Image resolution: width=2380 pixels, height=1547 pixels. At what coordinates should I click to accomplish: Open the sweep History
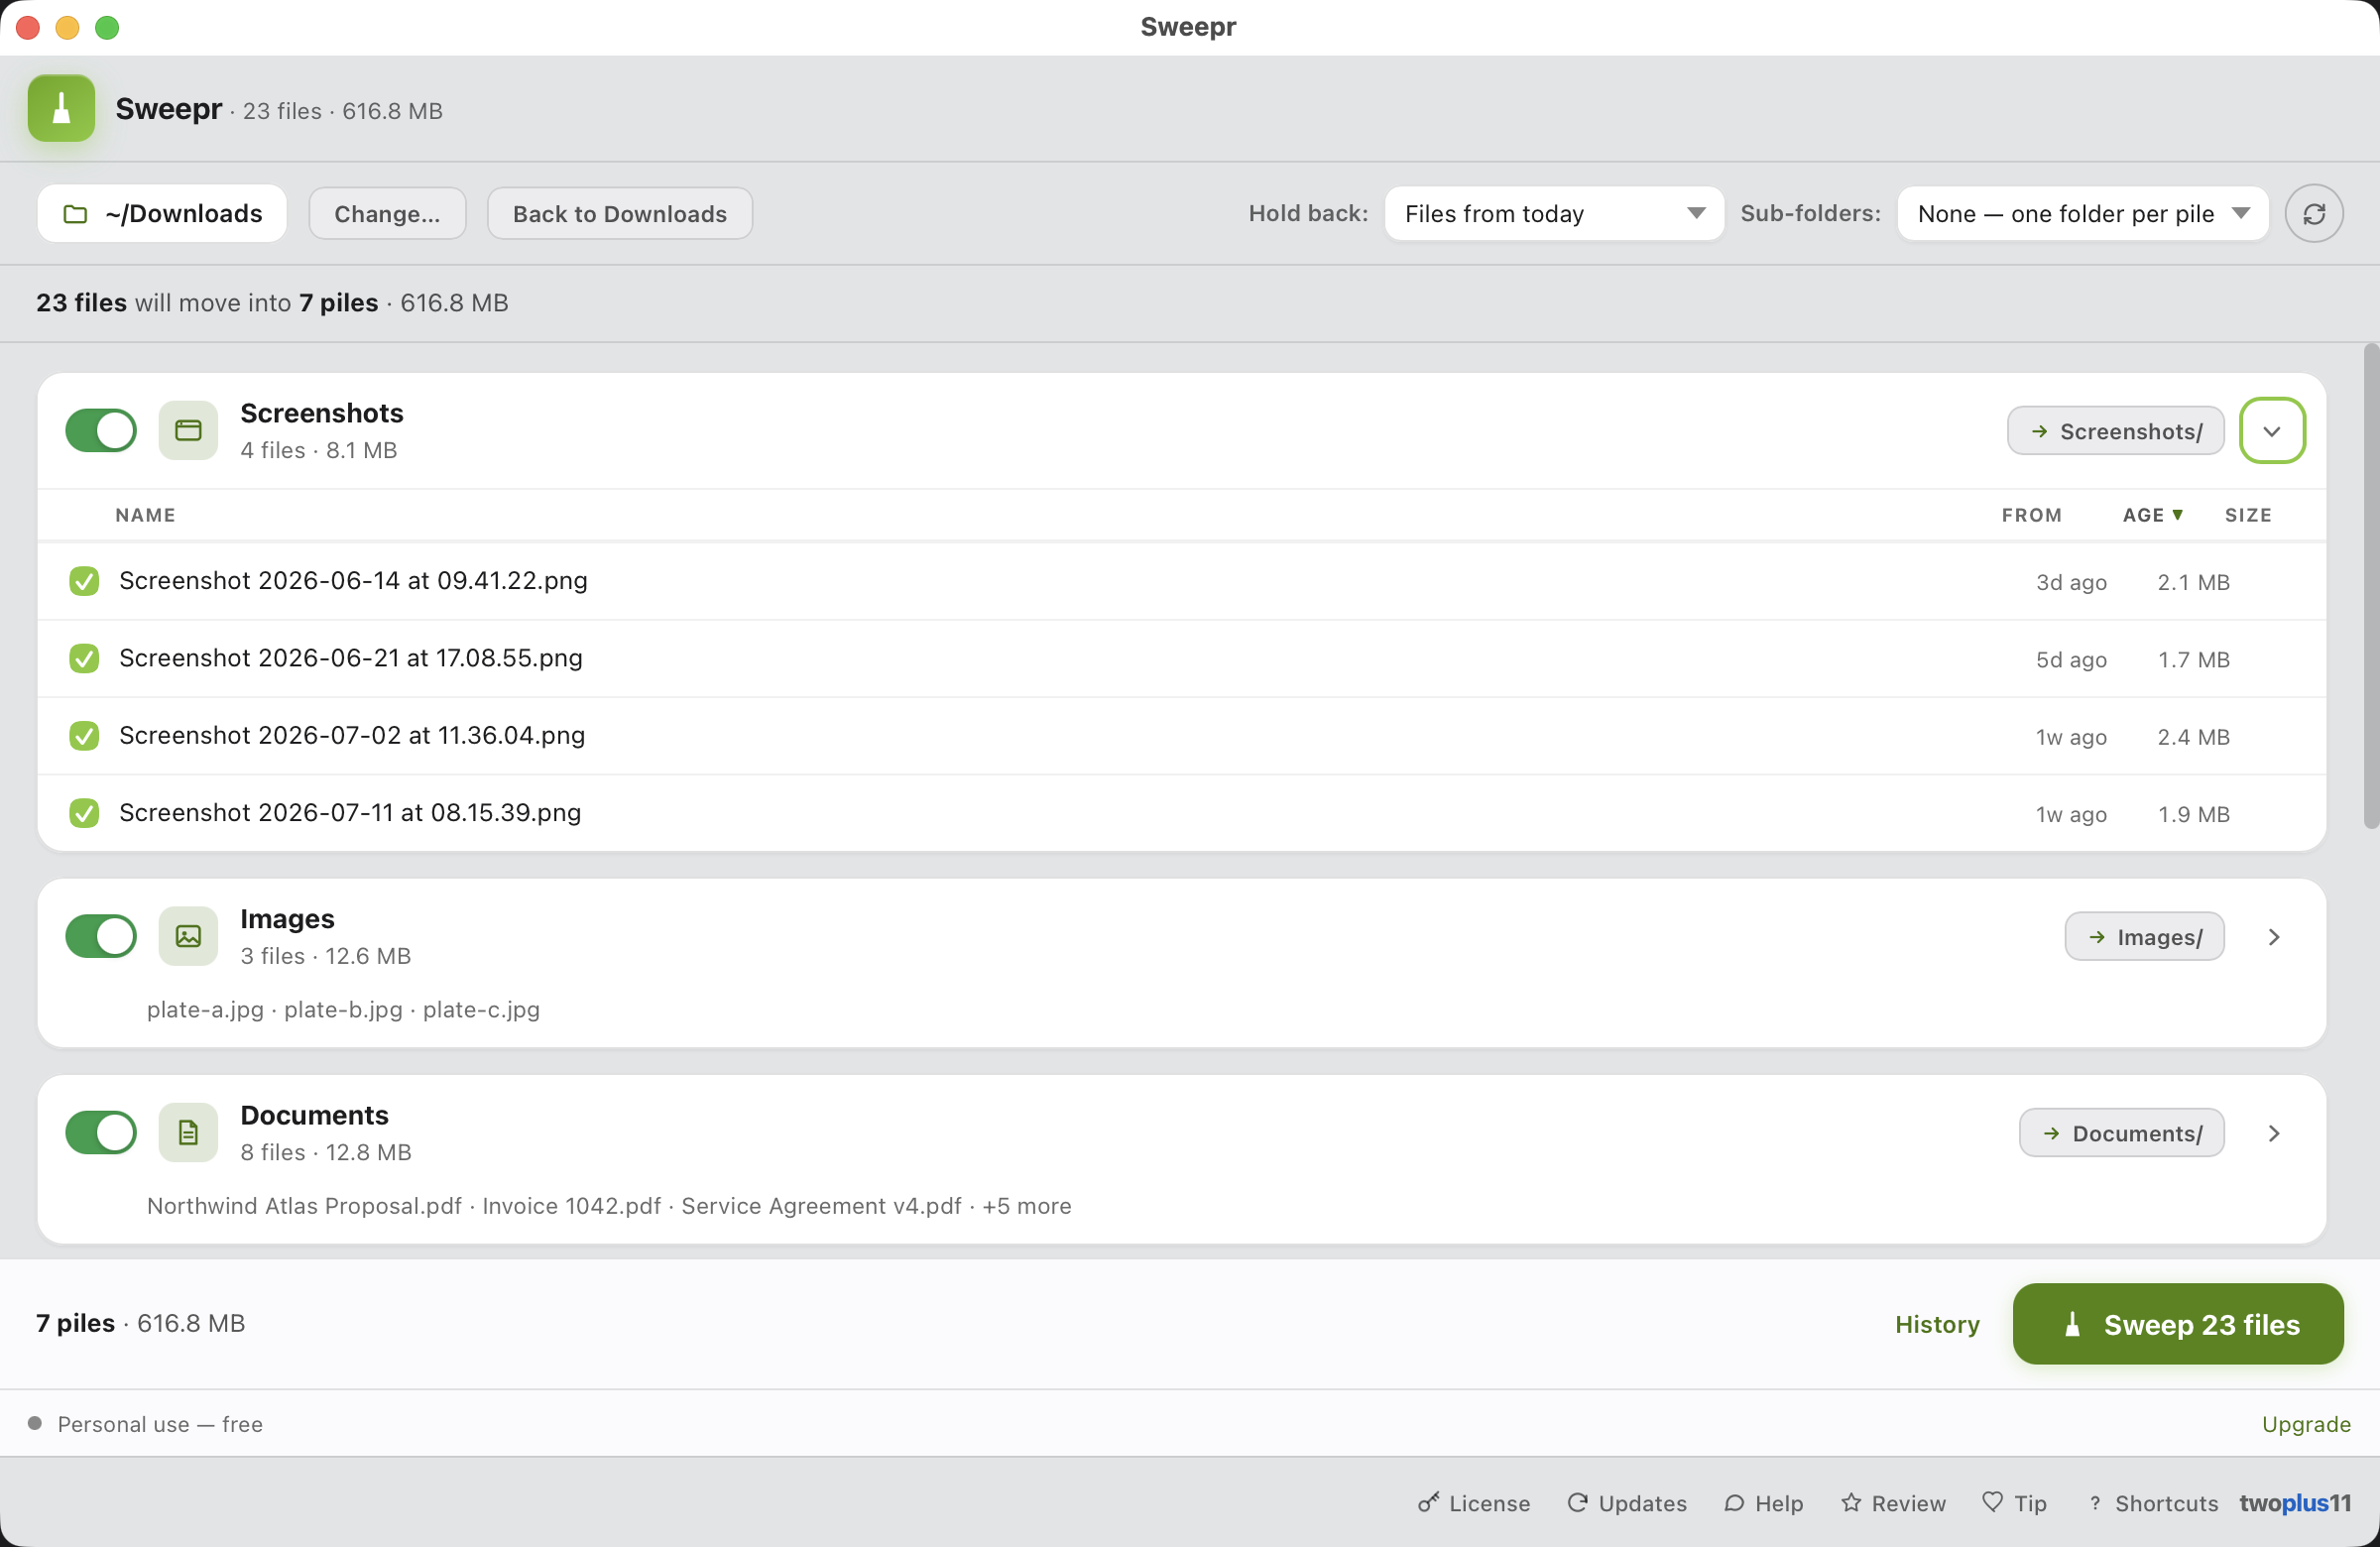(1936, 1323)
